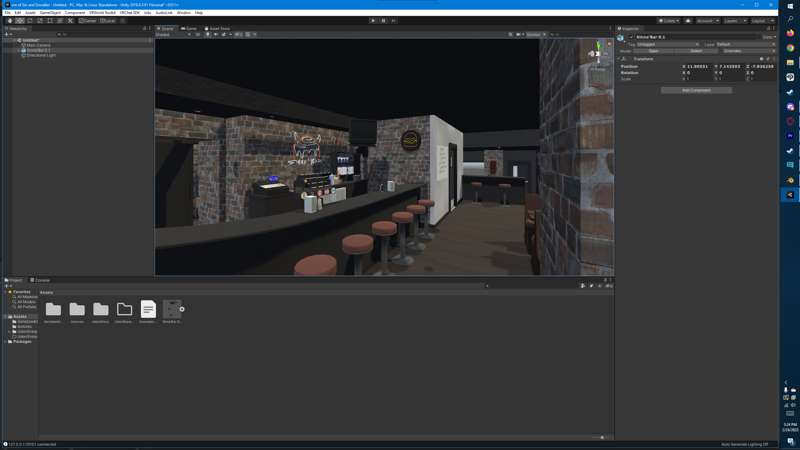This screenshot has height=450, width=800.
Task: Open the Layout dropdown in the toolbar
Action: click(x=762, y=20)
